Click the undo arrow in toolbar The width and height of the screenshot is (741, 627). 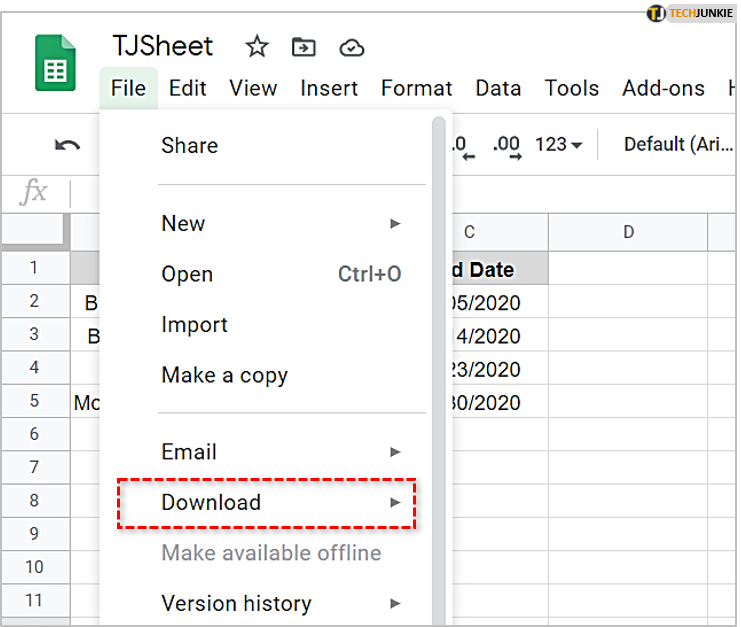click(67, 145)
